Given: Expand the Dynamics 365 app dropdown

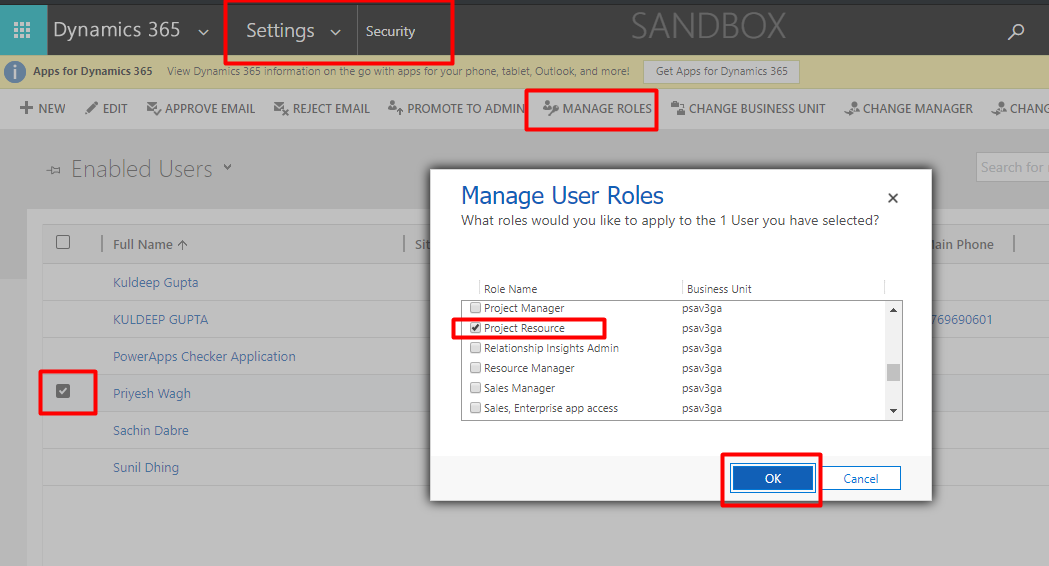Looking at the screenshot, I should (204, 32).
